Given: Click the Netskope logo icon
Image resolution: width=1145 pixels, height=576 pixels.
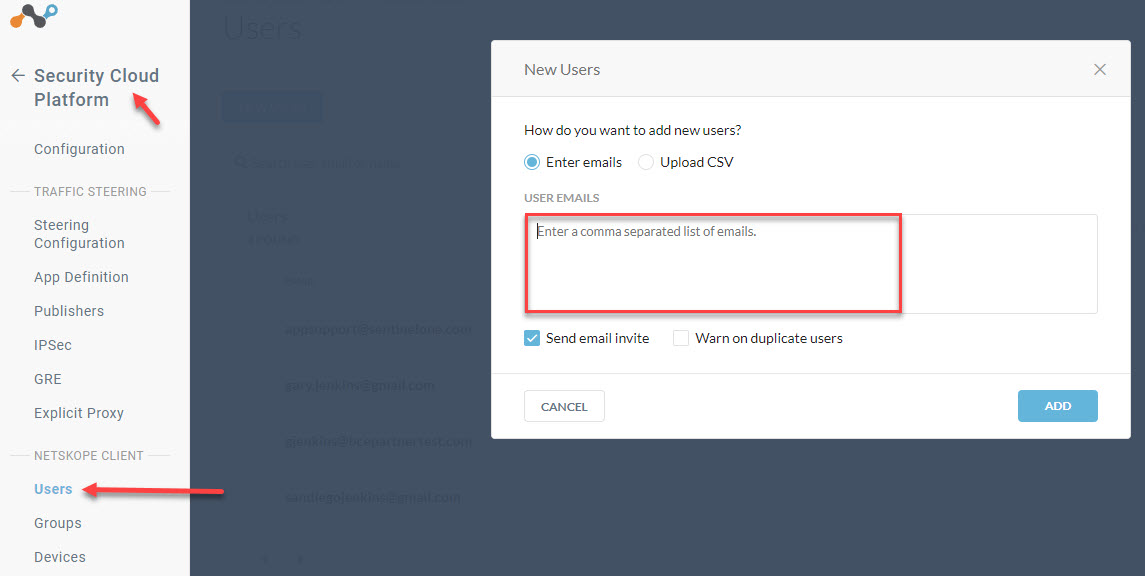Looking at the screenshot, I should point(34,16).
